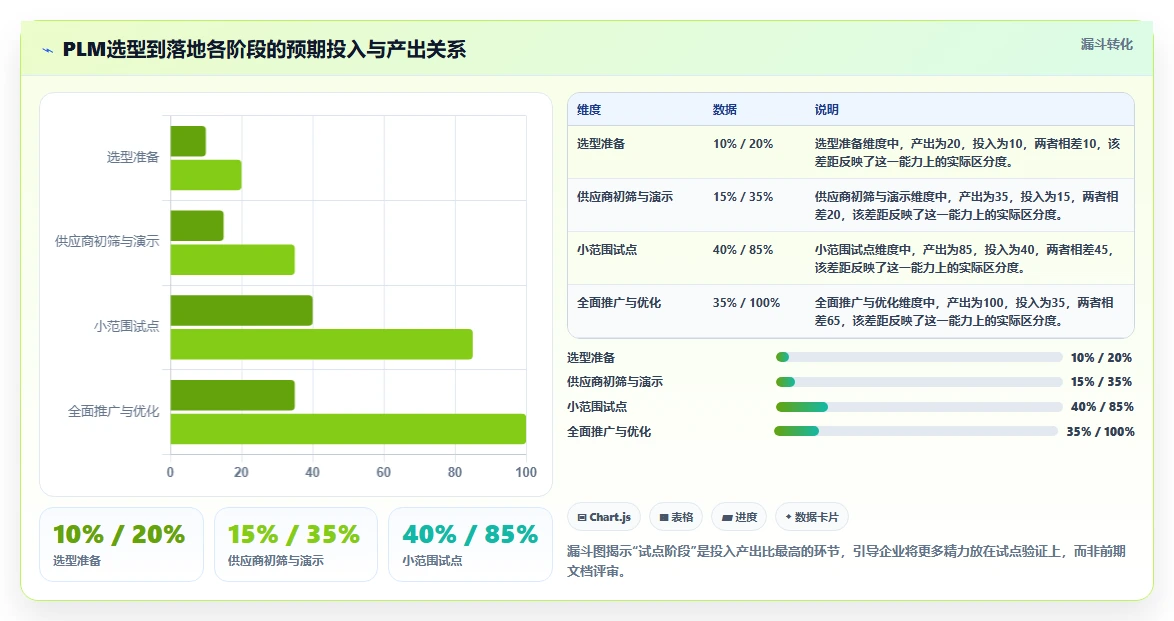
Task: Click the 选型准备 label in the progress list
Action: 591,358
